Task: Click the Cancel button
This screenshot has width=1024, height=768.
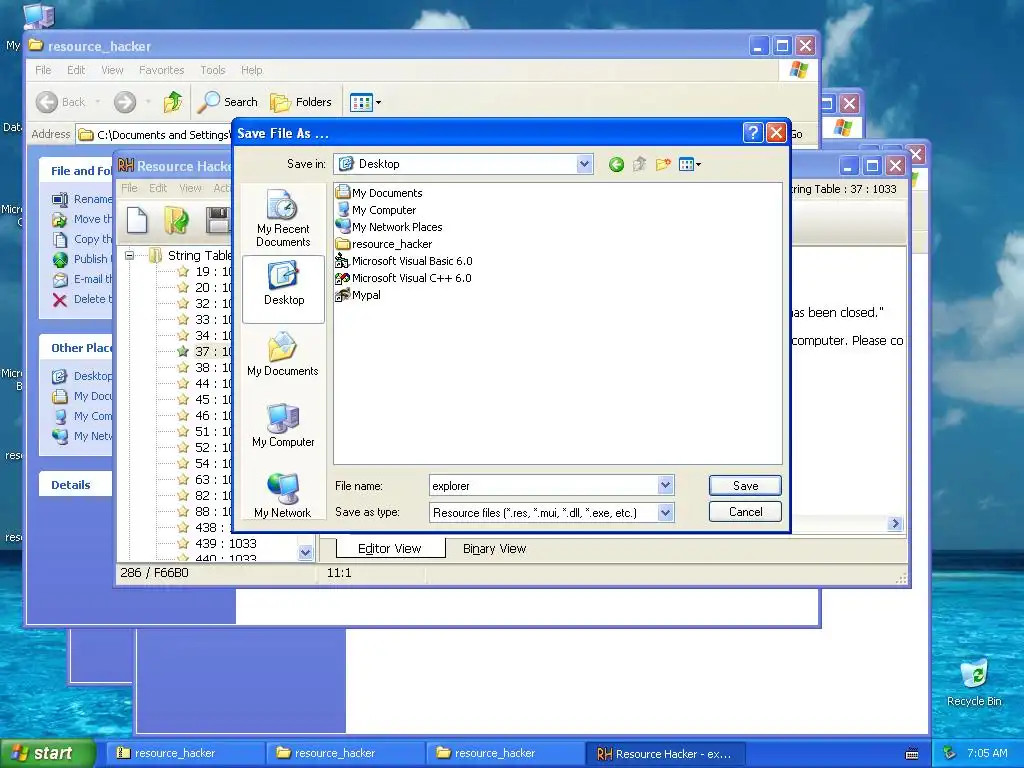Action: tap(745, 511)
